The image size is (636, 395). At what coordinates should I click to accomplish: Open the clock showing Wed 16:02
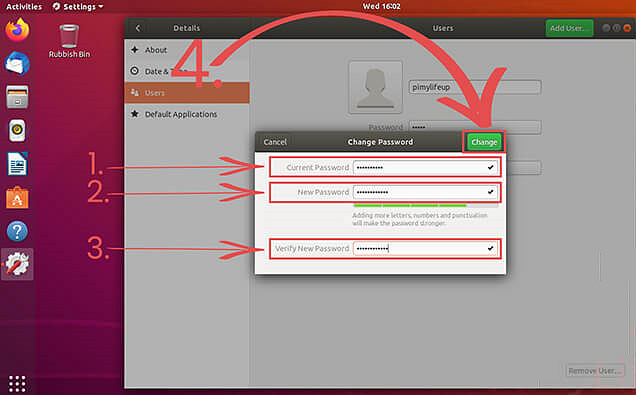(x=381, y=6)
